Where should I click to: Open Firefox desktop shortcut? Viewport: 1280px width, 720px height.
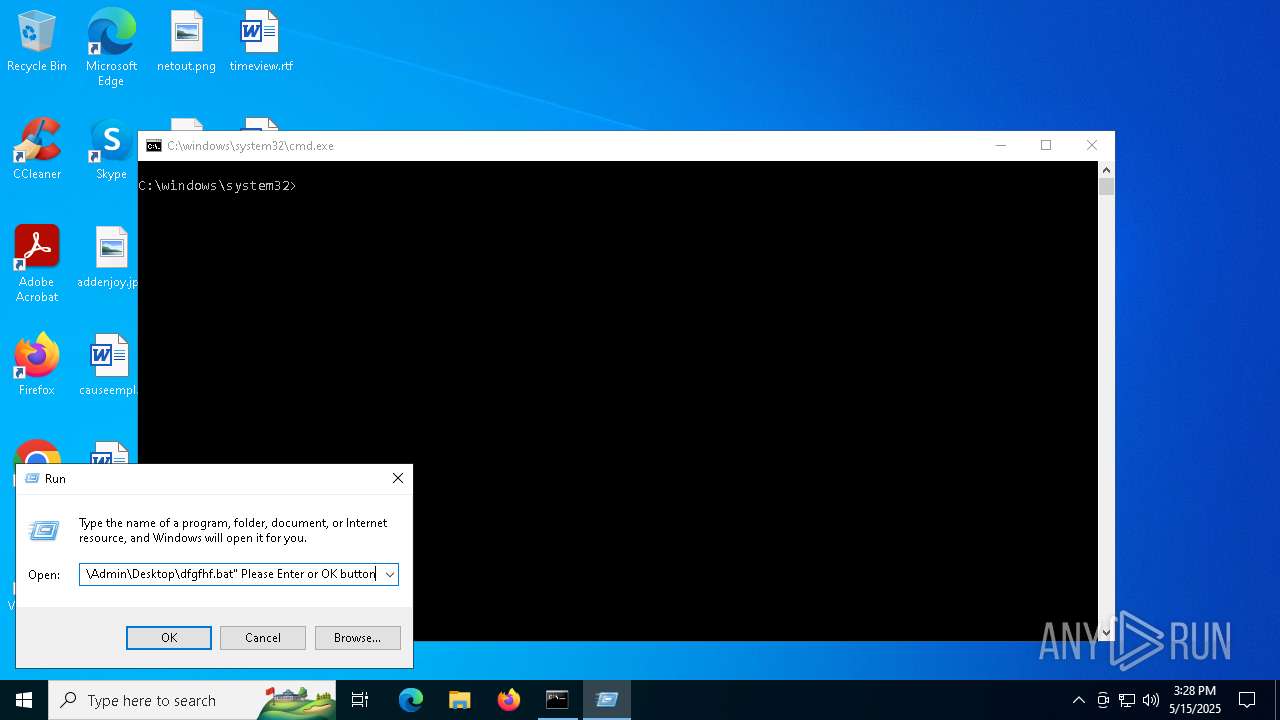tap(37, 365)
